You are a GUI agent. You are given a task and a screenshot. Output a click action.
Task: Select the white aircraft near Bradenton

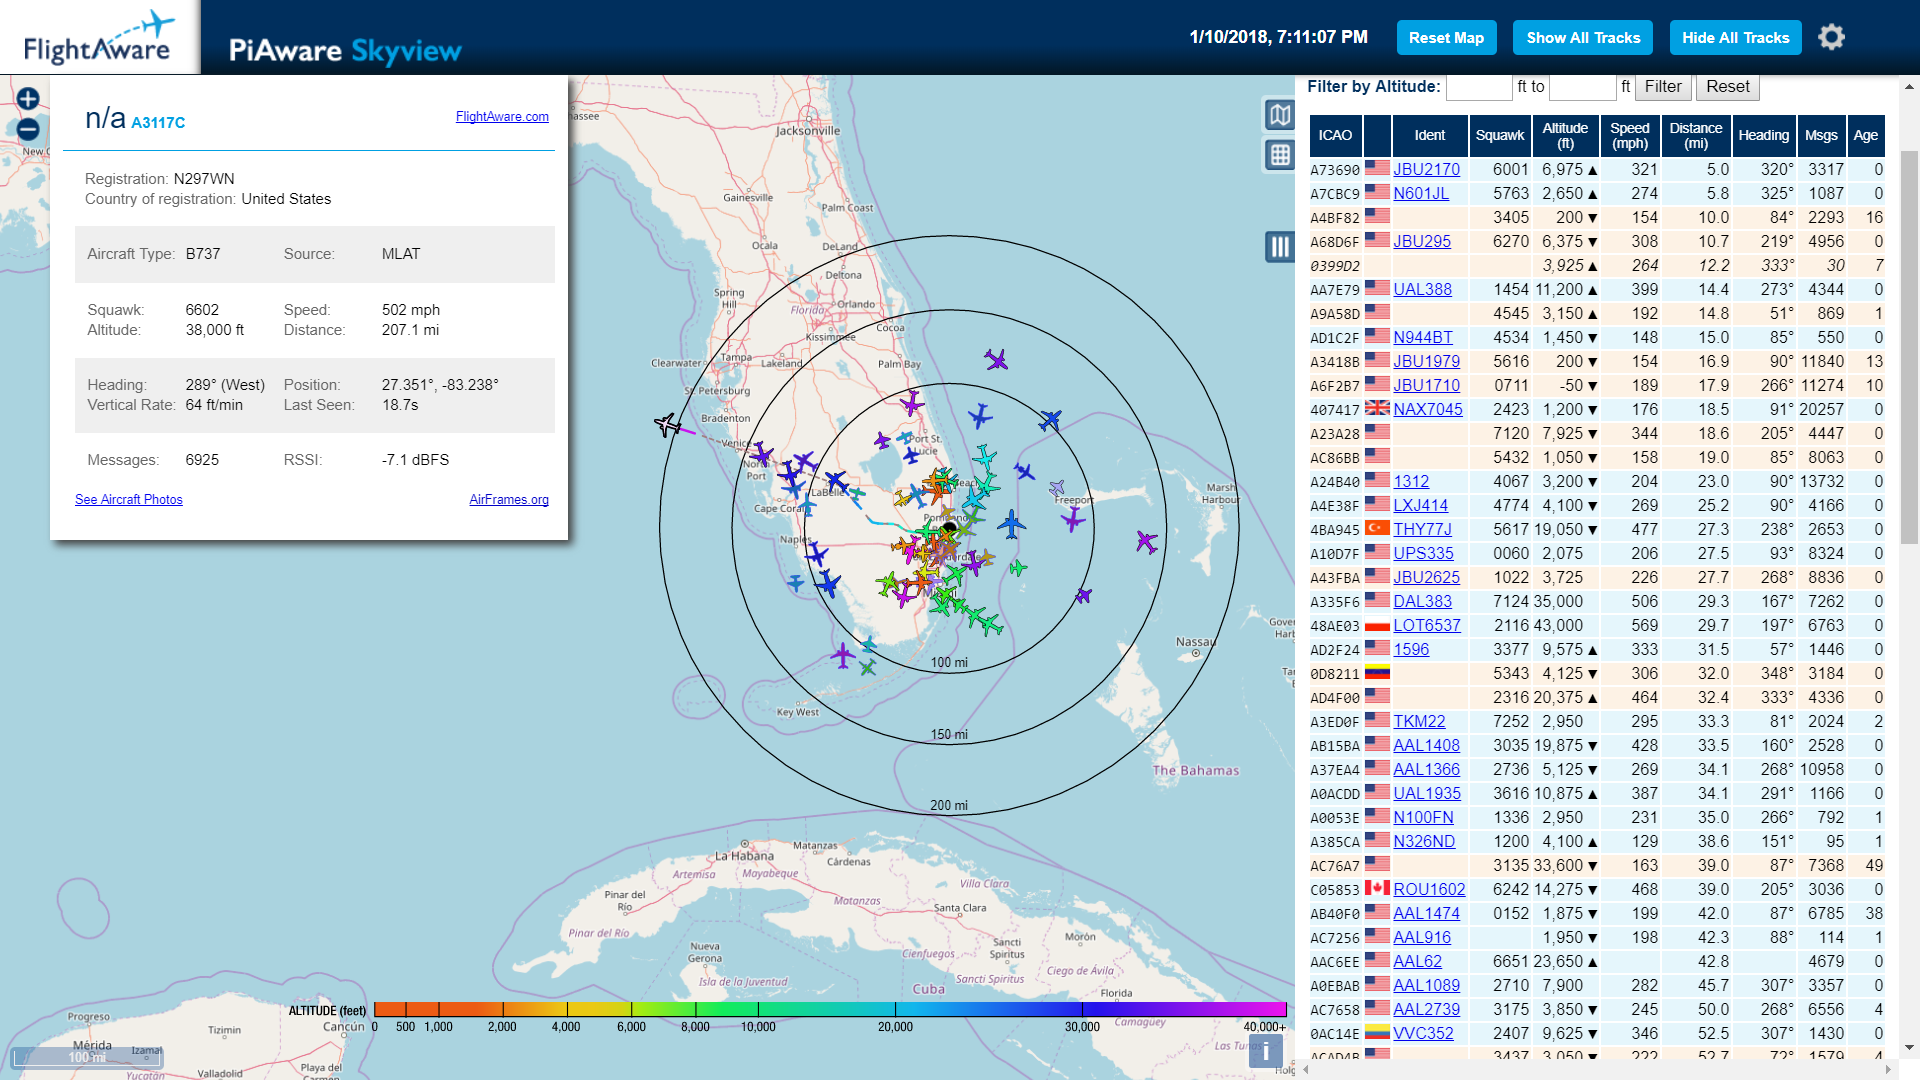pyautogui.click(x=667, y=425)
